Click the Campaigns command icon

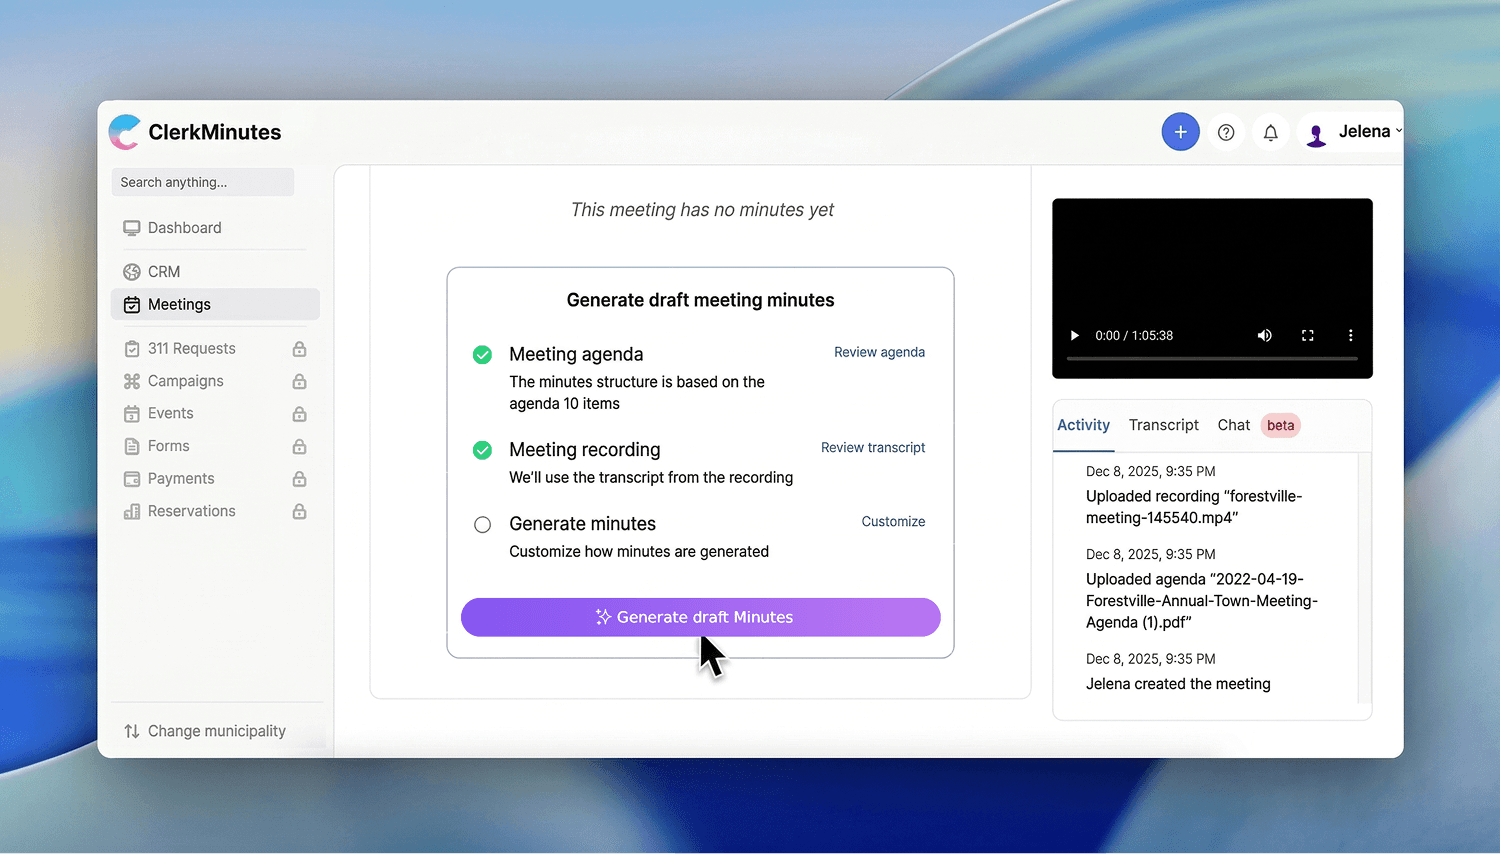[131, 381]
